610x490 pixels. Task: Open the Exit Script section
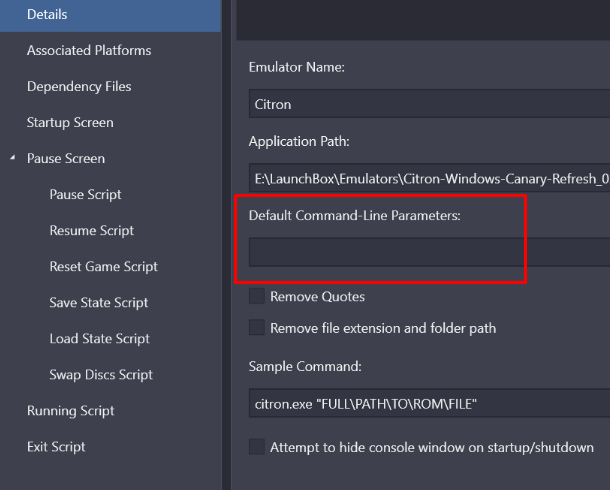click(x=56, y=447)
